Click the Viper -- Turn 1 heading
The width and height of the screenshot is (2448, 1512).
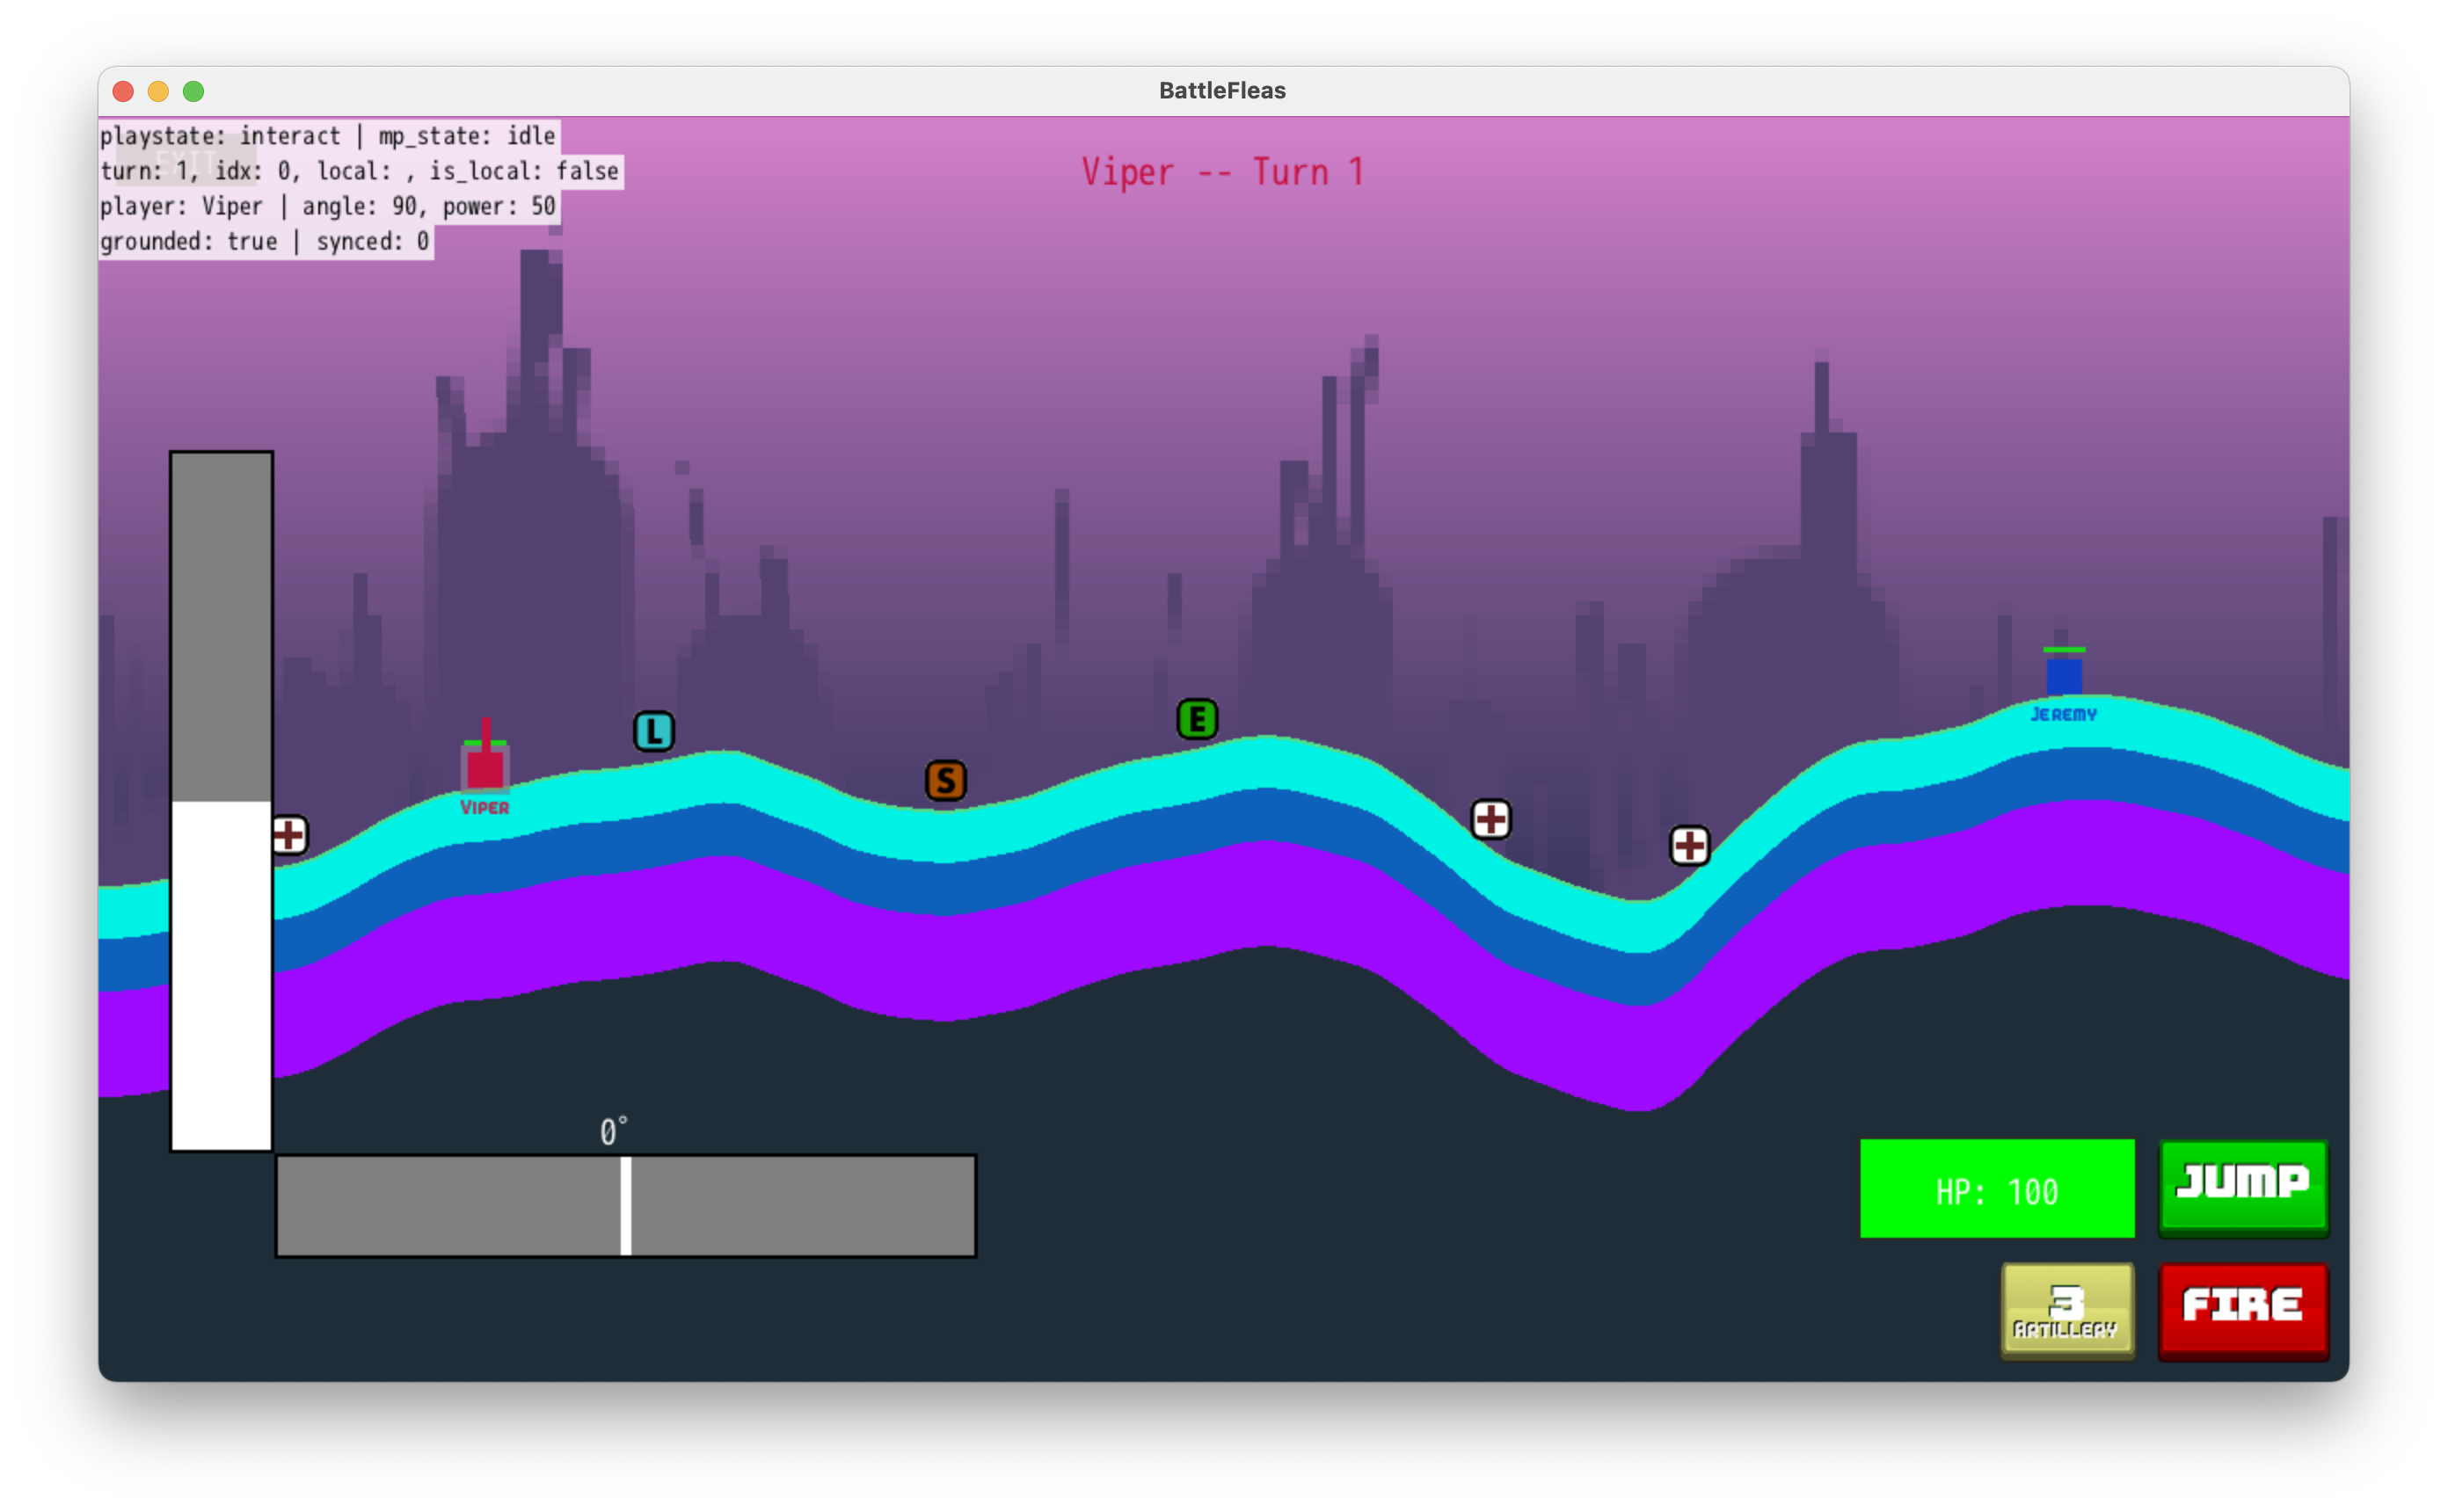tap(1222, 172)
